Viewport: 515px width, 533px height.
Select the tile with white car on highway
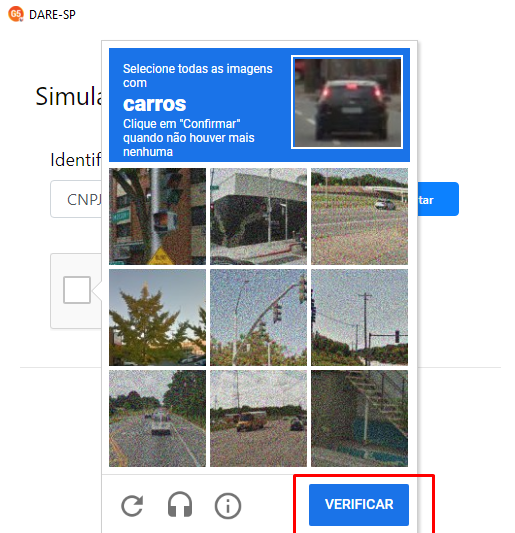point(359,216)
